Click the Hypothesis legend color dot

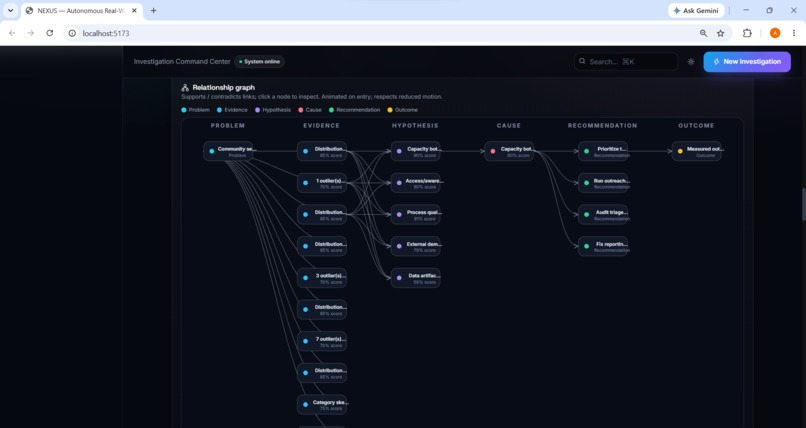click(x=258, y=110)
